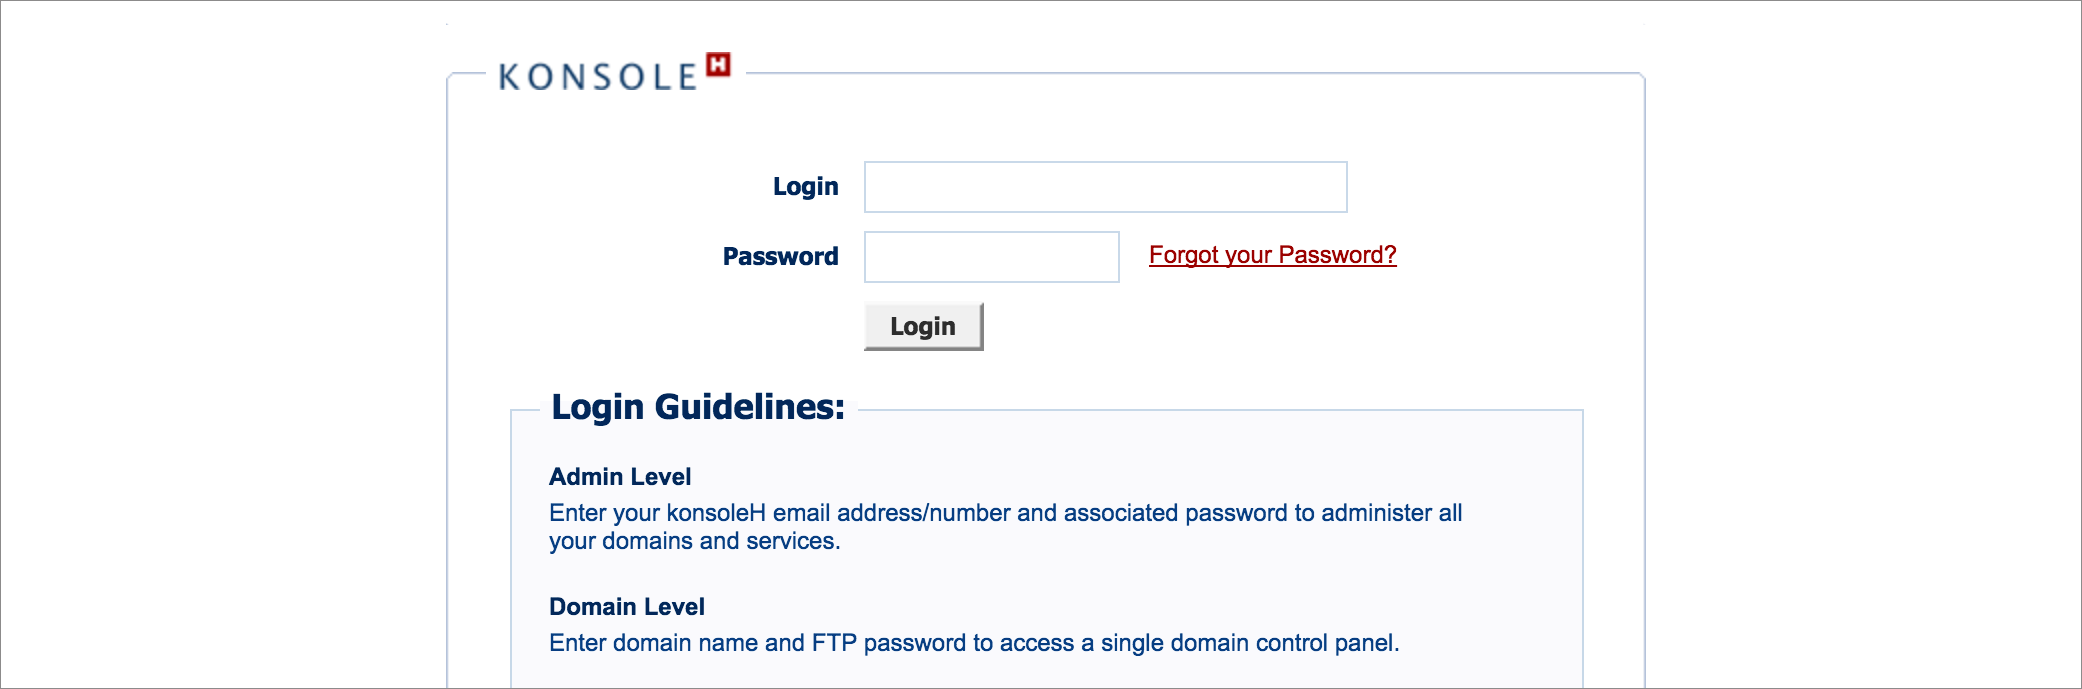Click the Password field label
The height and width of the screenshot is (689, 2082).
780,257
